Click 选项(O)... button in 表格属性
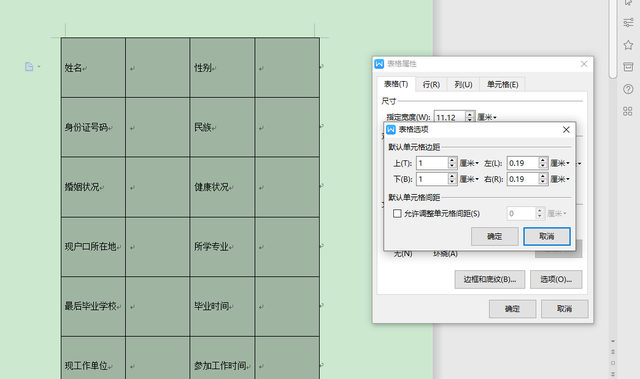 (x=556, y=279)
